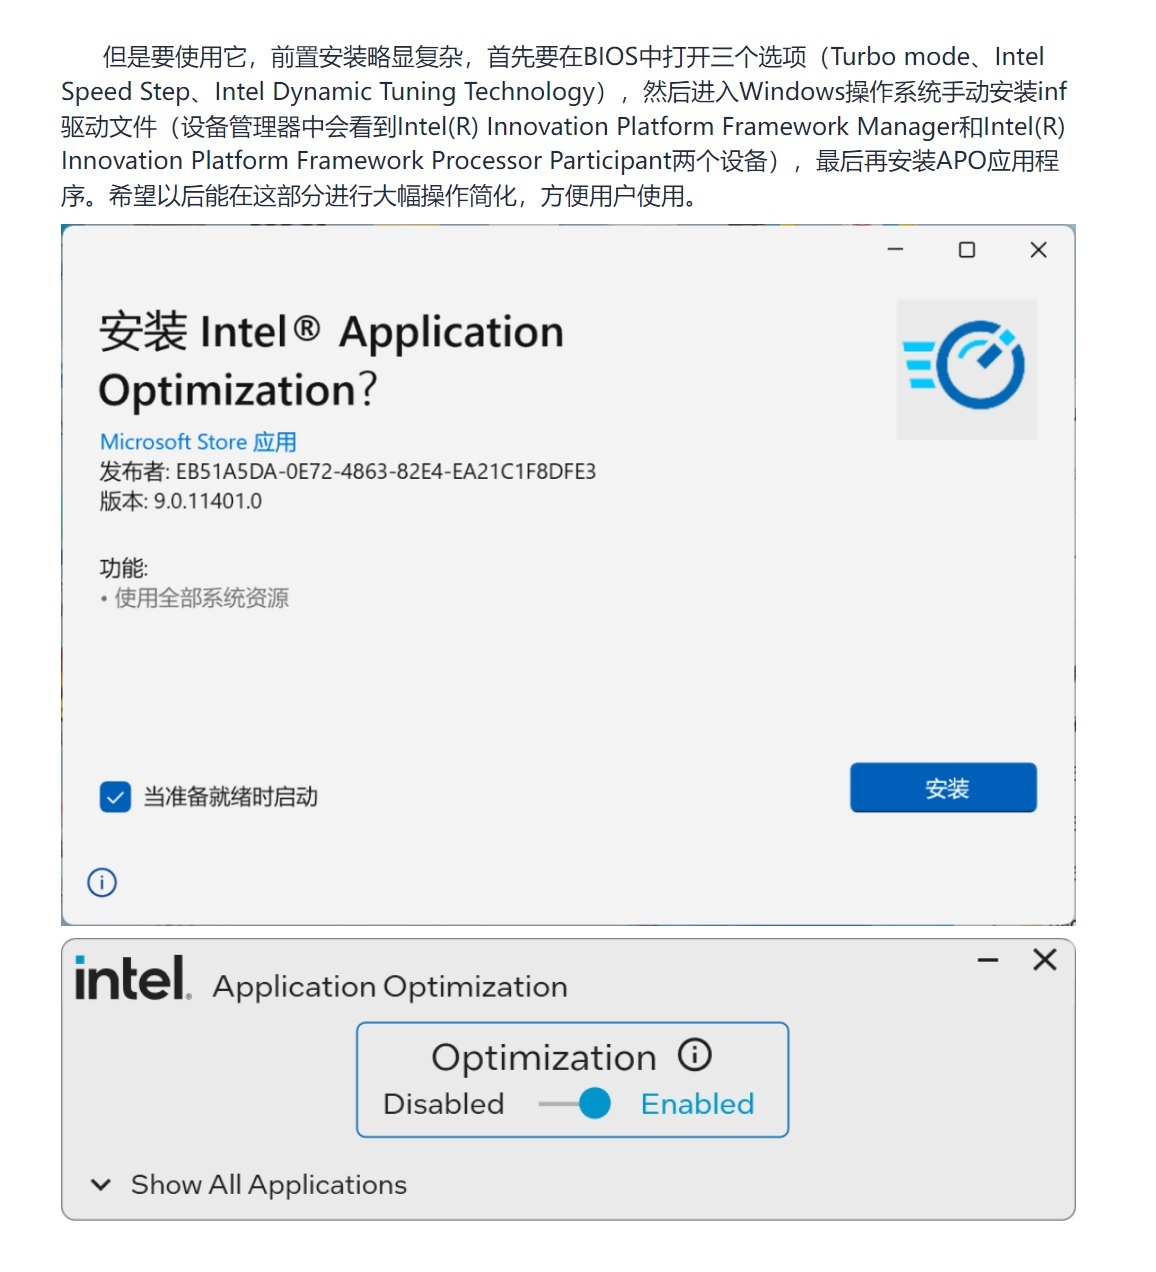
Task: Expand Show All Applications chevron
Action: pos(100,1185)
